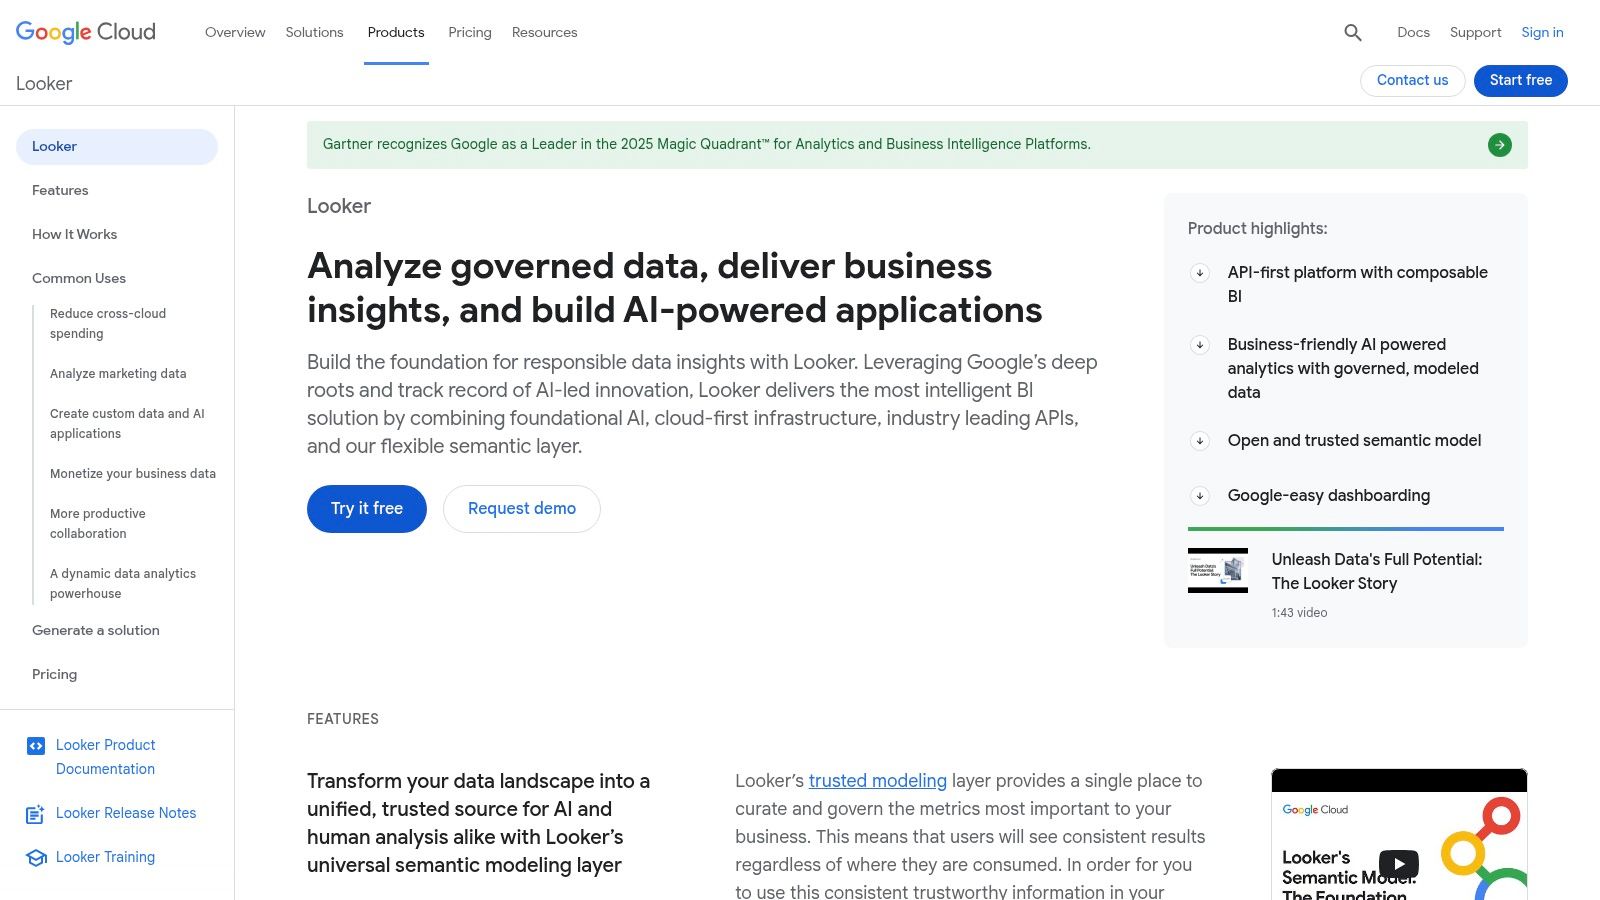Expand the Open and trusted semantic model highlight
Screen dimensions: 1600x900
click(x=1199, y=440)
